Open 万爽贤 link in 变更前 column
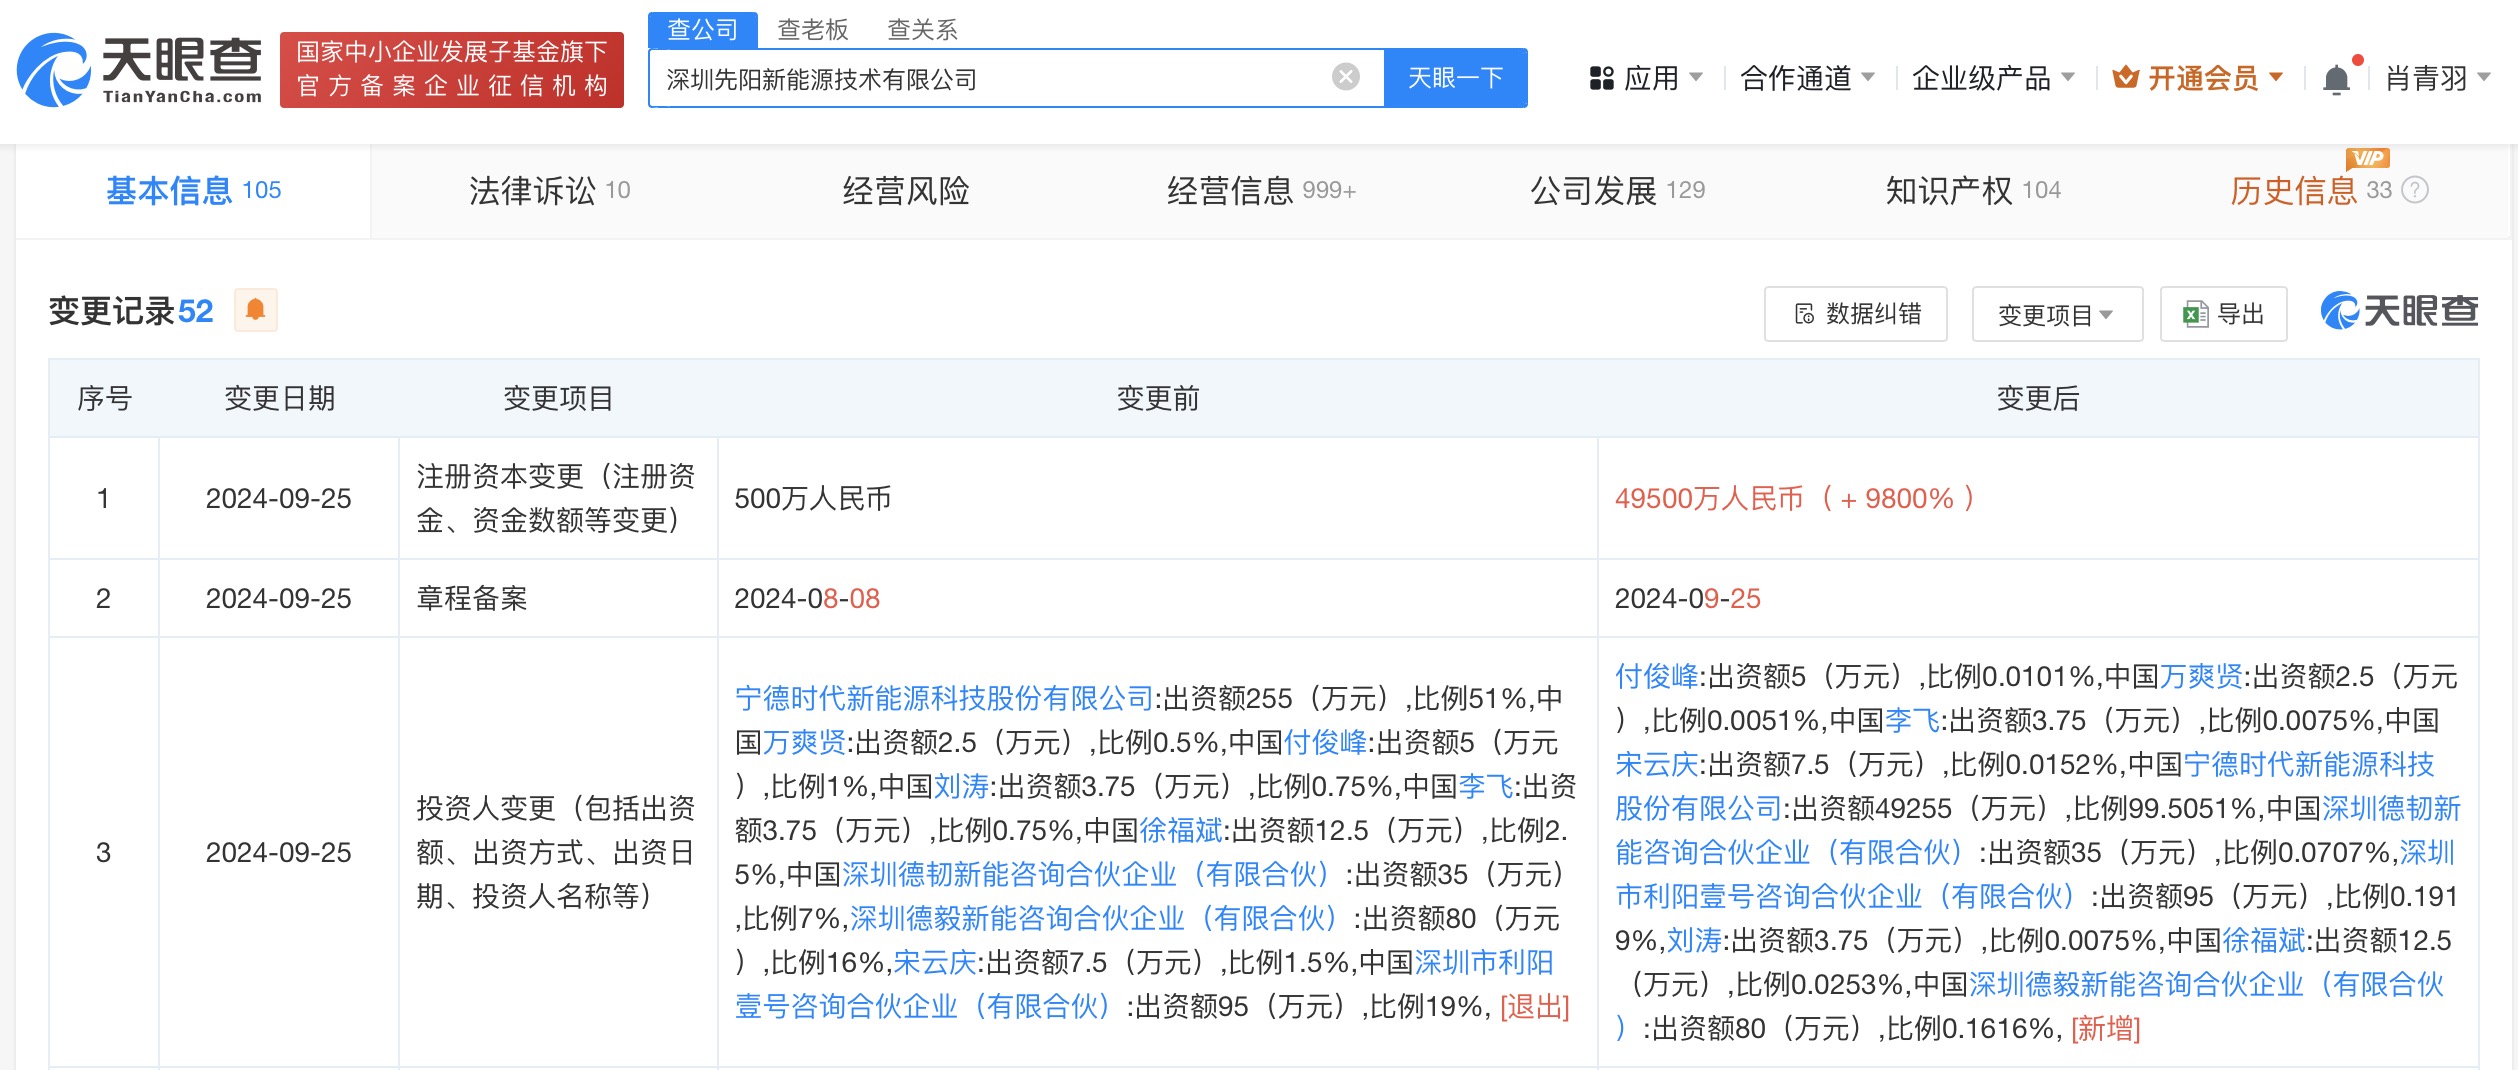The width and height of the screenshot is (2518, 1070). coord(805,742)
